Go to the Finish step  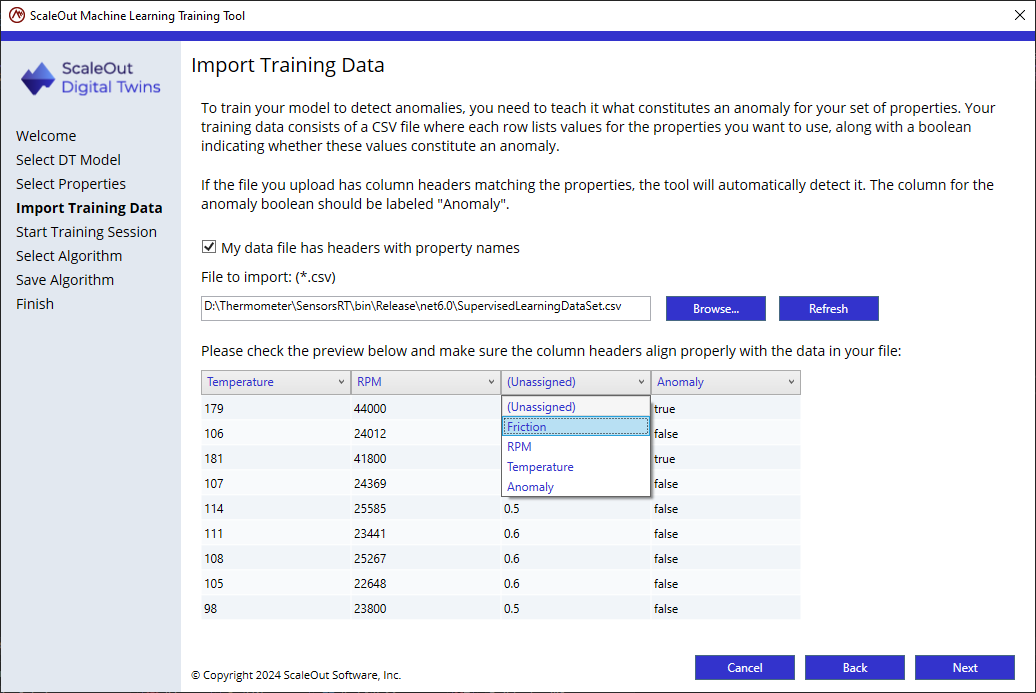pyautogui.click(x=35, y=304)
